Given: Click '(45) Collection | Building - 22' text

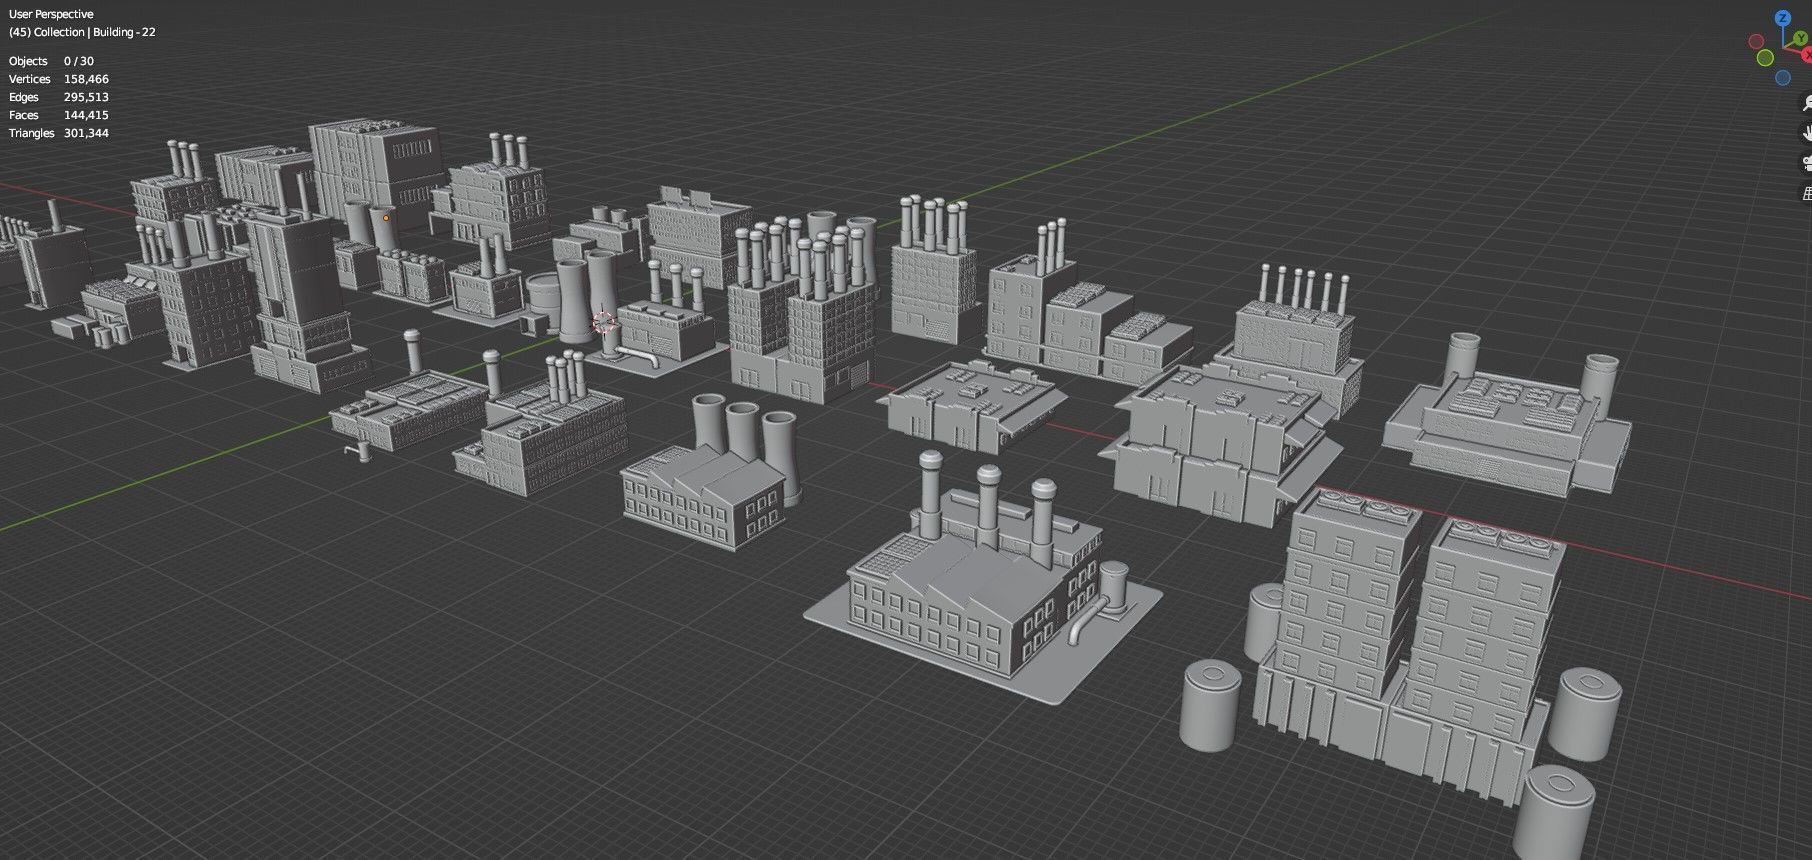Looking at the screenshot, I should tap(82, 32).
